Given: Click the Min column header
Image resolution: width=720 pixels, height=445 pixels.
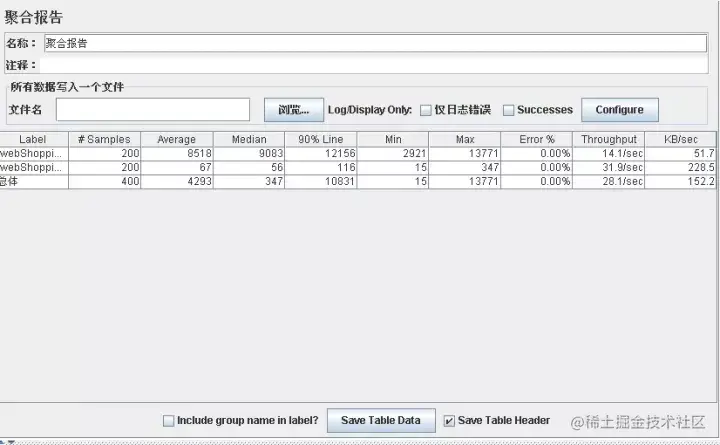Looking at the screenshot, I should coord(393,139).
